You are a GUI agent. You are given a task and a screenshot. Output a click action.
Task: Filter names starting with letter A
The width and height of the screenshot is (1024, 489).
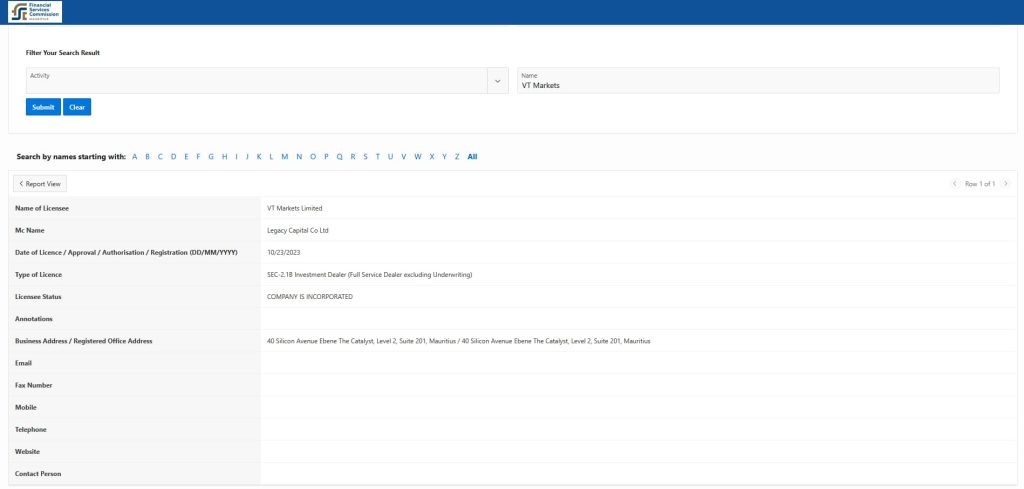(135, 157)
